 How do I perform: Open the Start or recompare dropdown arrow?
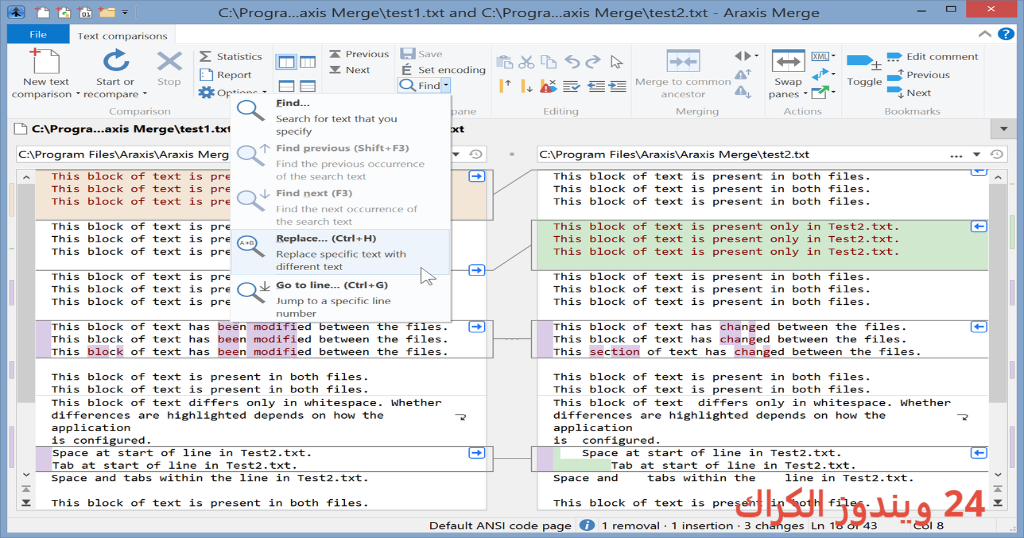pyautogui.click(x=144, y=94)
